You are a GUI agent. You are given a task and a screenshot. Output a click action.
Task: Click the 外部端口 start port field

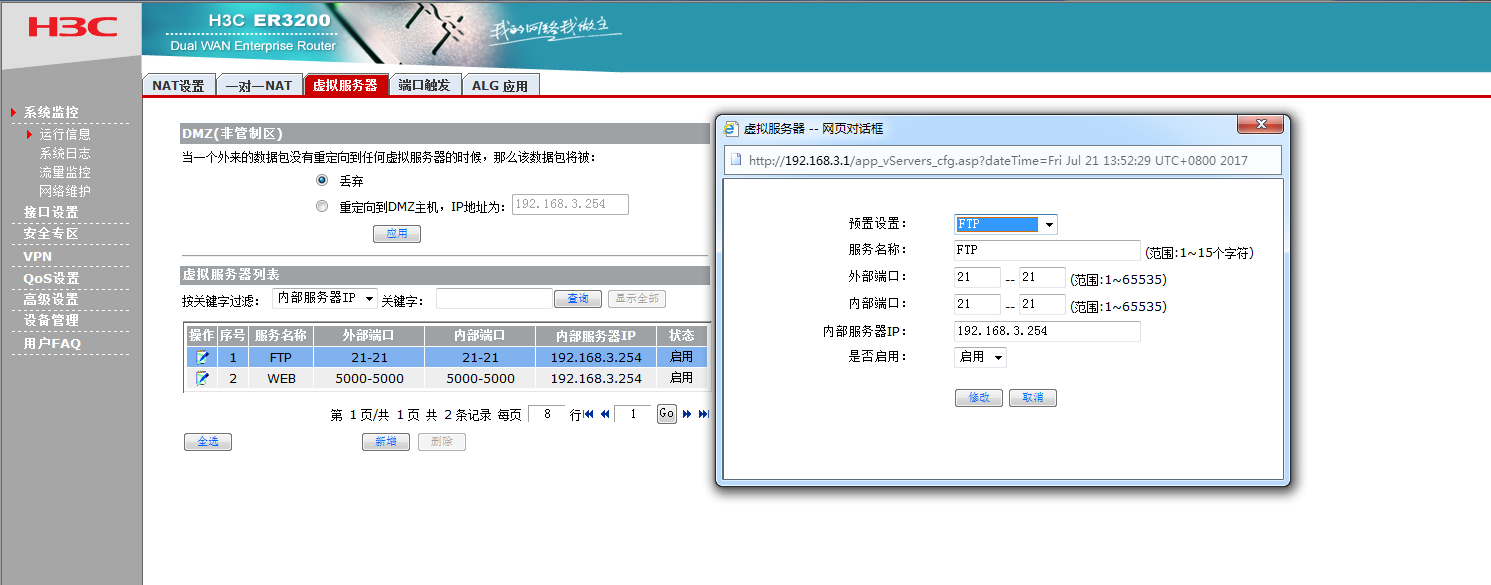(977, 278)
